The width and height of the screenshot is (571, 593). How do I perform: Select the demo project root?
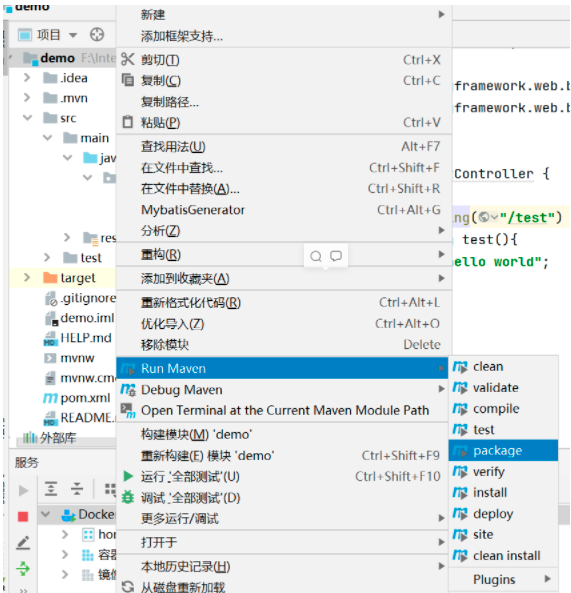pos(57,58)
